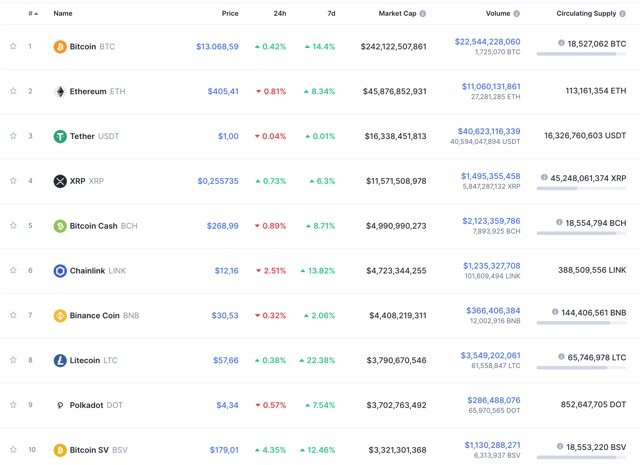This screenshot has height=465, width=640.
Task: Sort table by 7d change header
Action: (331, 13)
